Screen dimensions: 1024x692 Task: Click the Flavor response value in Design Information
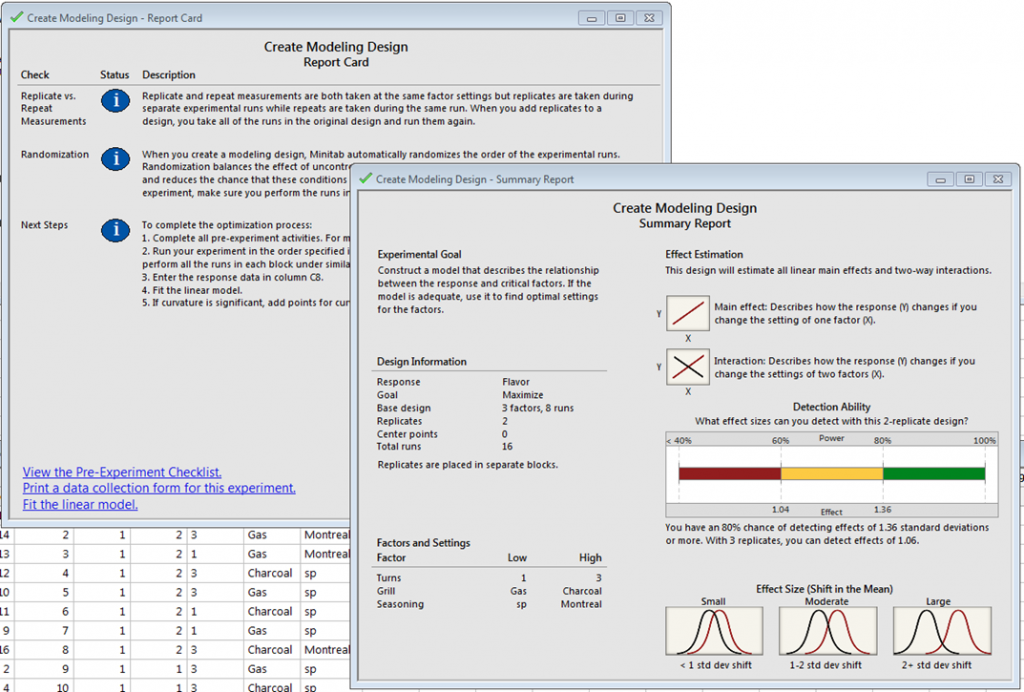tap(516, 382)
